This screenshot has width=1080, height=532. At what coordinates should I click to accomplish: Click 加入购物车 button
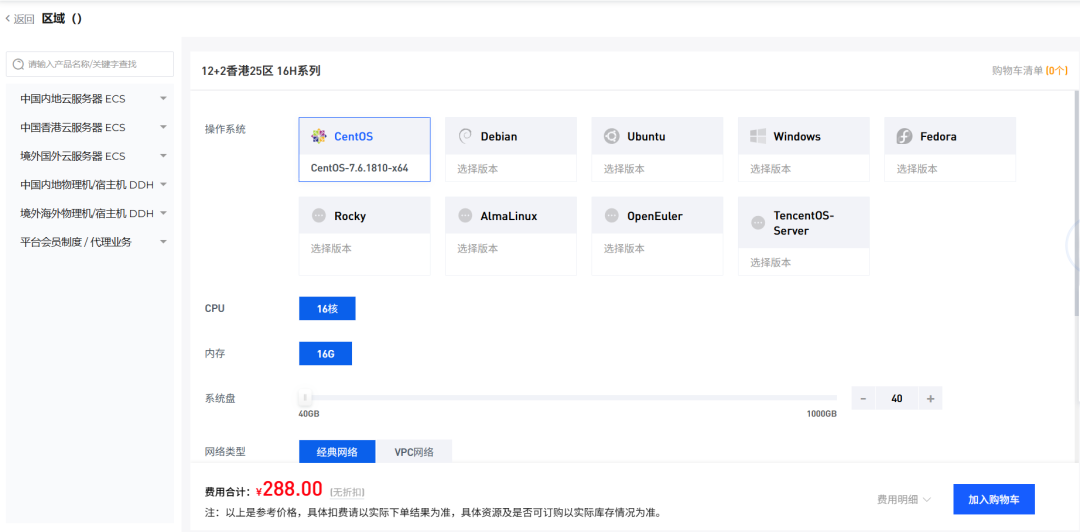click(x=994, y=499)
